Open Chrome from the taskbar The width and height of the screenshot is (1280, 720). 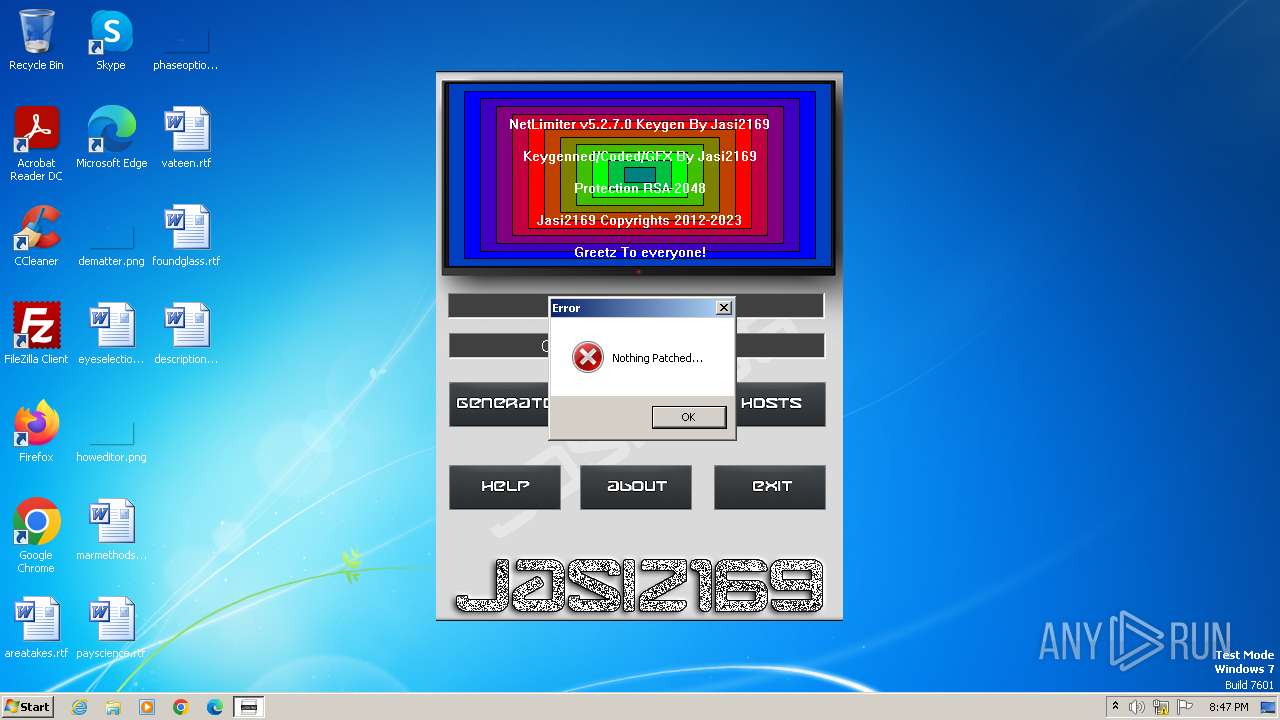tap(181, 707)
